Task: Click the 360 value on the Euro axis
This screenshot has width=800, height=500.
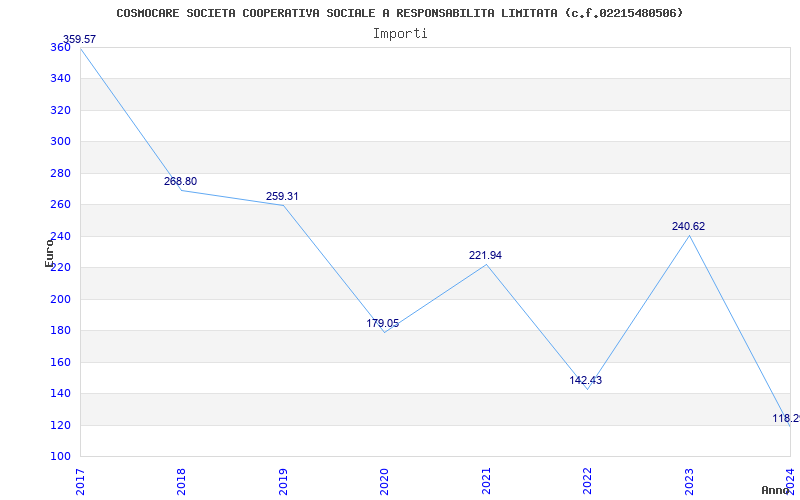Action: tap(60, 47)
